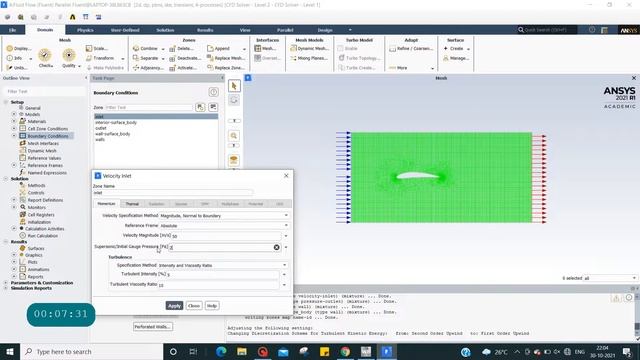Open the Scale mesh dialog
This screenshot has width=640, height=360.
tap(97, 48)
